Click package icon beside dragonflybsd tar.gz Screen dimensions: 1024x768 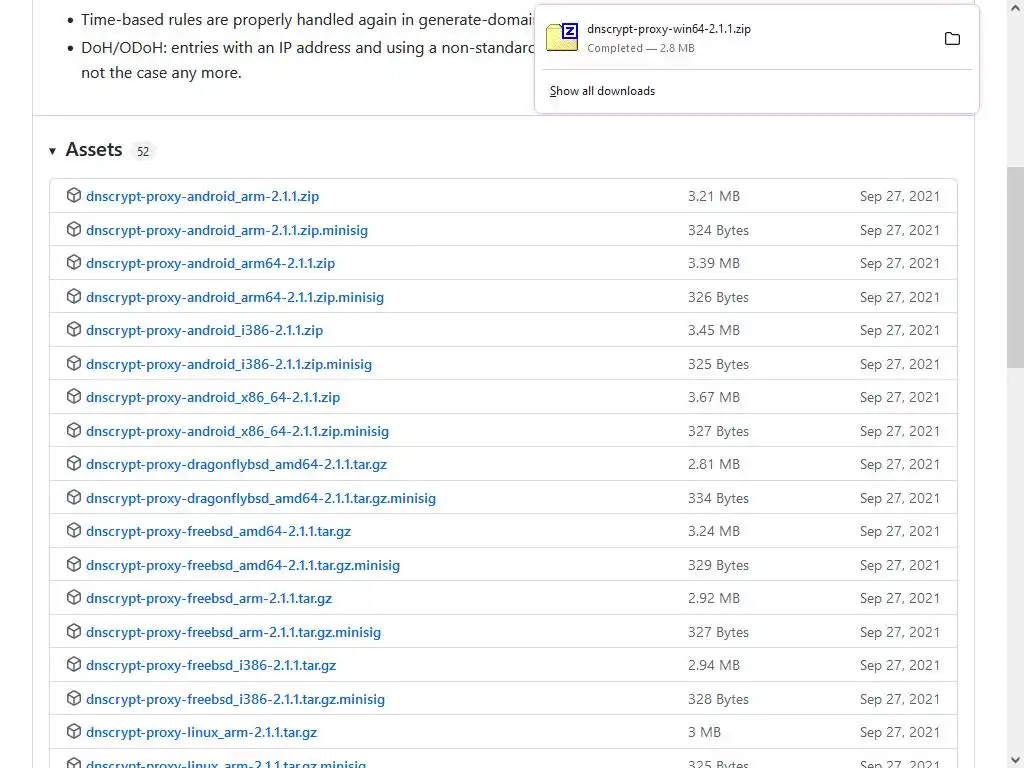[x=73, y=464]
